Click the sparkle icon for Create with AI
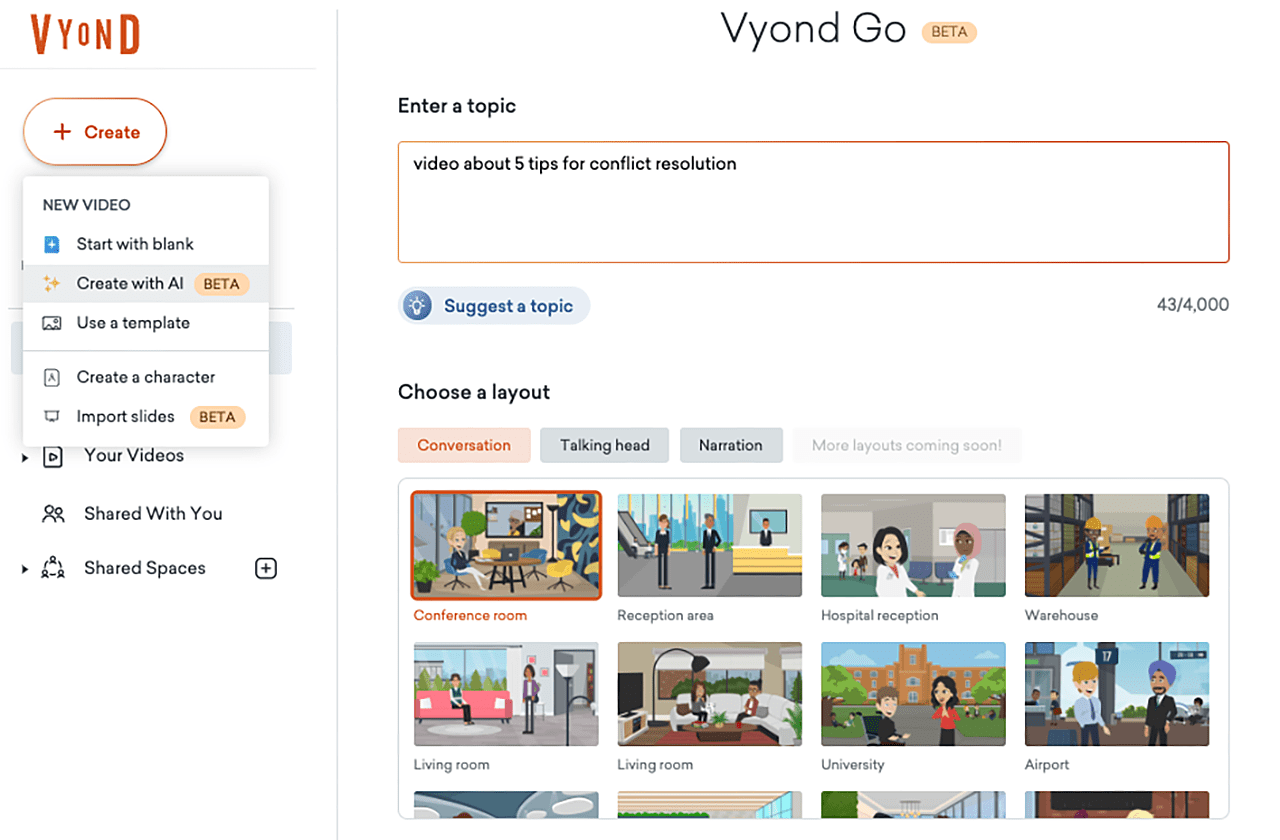Screen dimensions: 1280x840 click(x=52, y=284)
